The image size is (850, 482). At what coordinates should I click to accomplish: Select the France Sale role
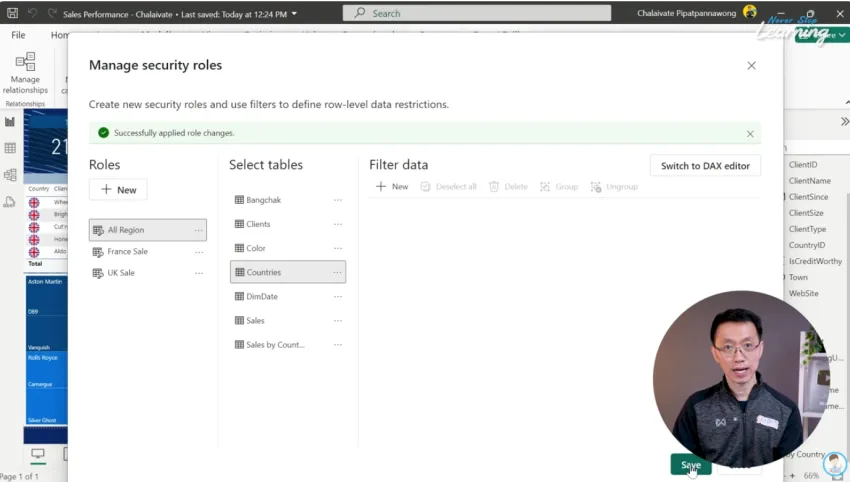[x=127, y=252]
